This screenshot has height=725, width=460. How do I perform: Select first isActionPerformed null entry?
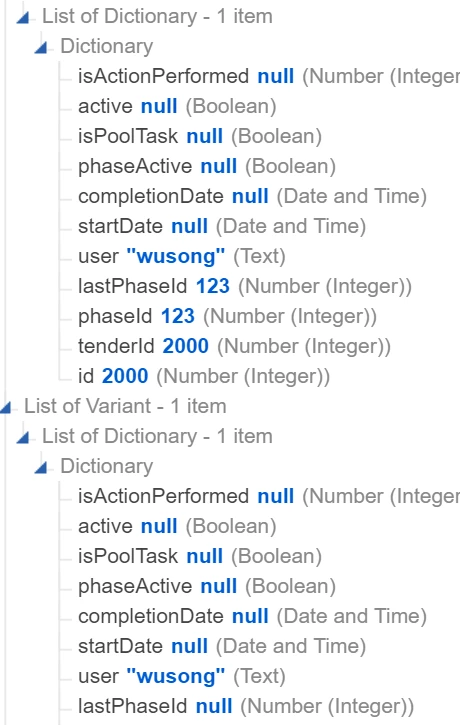click(x=269, y=76)
